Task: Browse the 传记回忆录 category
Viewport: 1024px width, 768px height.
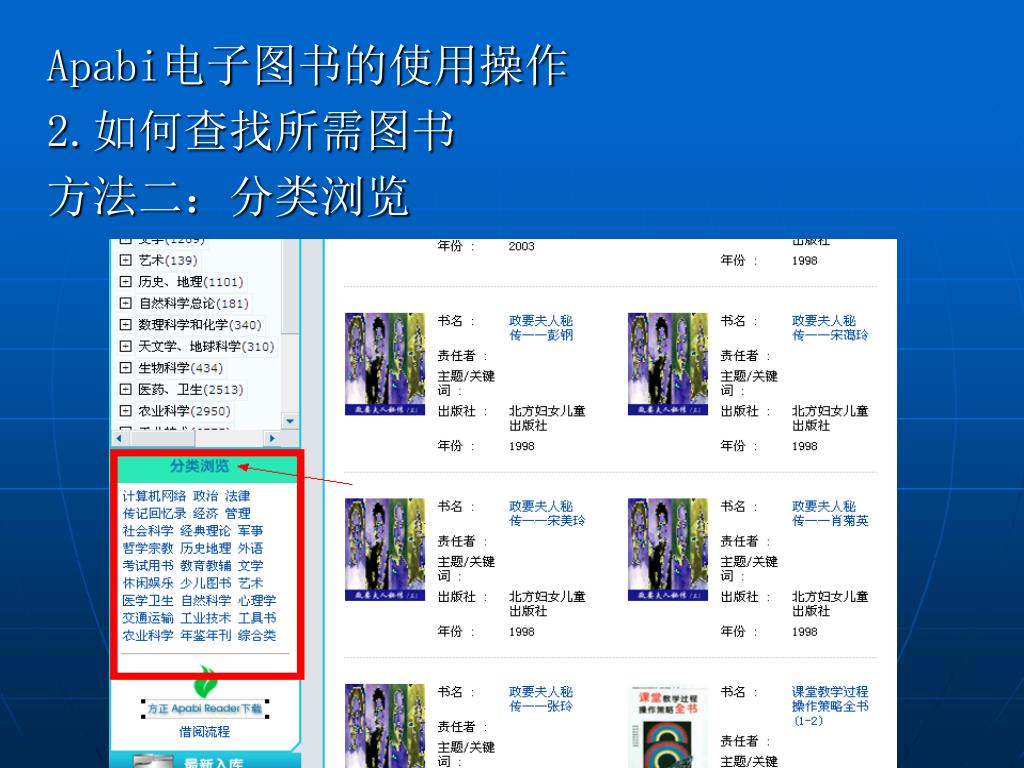Action: (154, 514)
